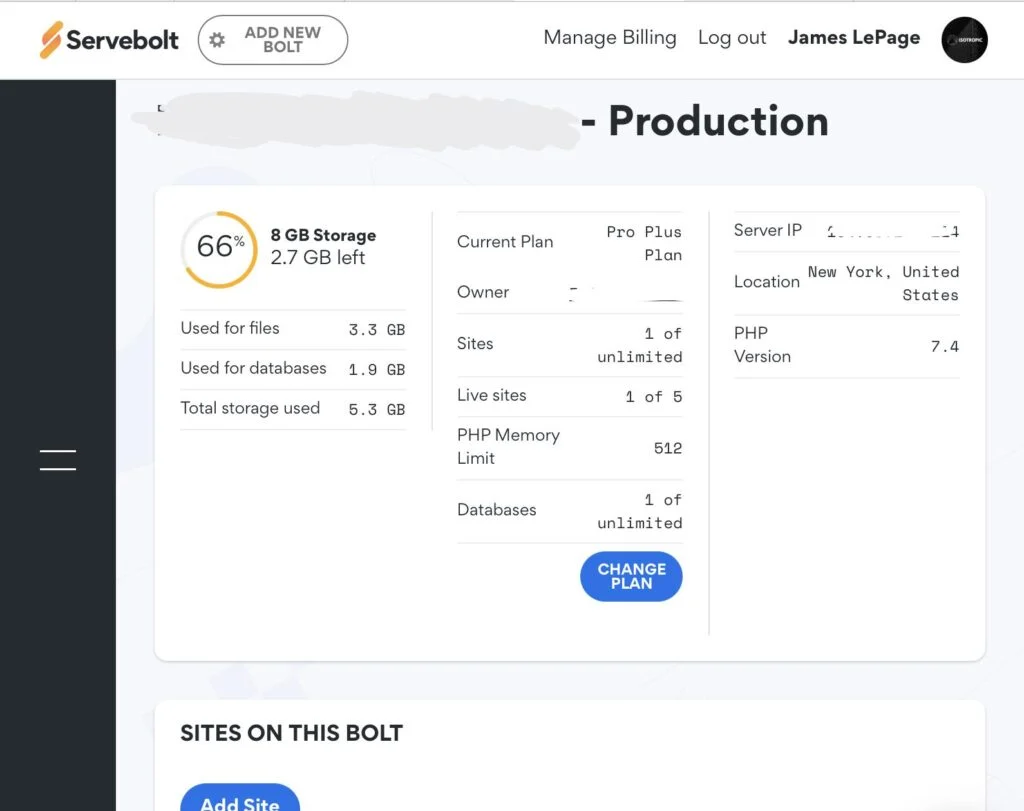
Task: Select the PHP Version '7.4' value
Action: [945, 346]
